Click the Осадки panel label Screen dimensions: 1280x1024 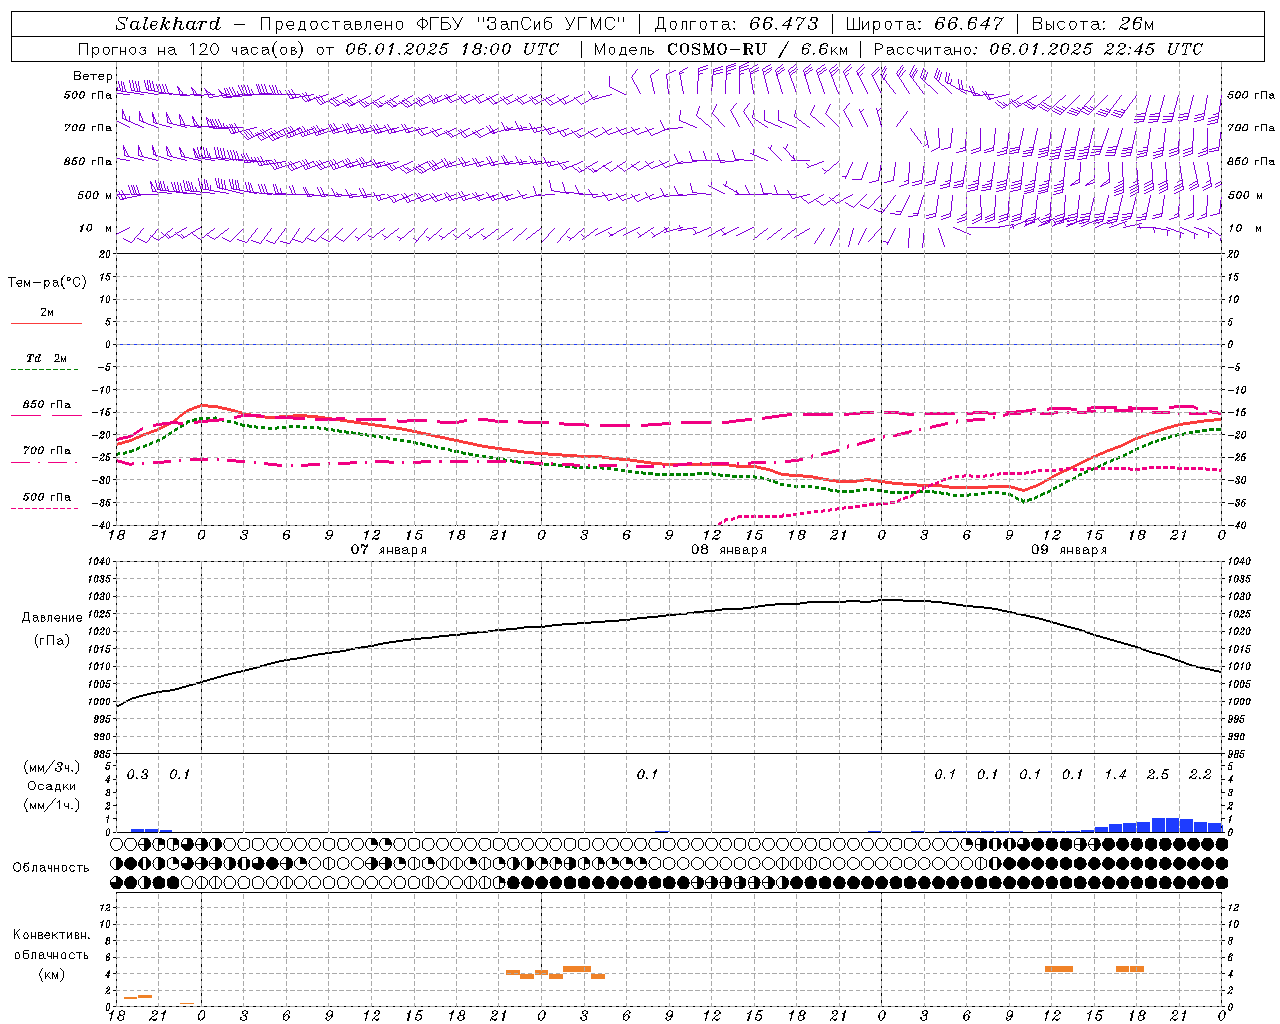[x=52, y=786]
